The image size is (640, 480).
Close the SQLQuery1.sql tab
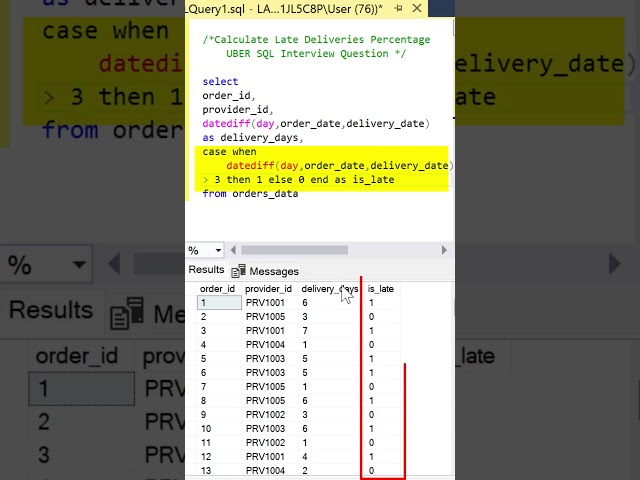click(417, 8)
